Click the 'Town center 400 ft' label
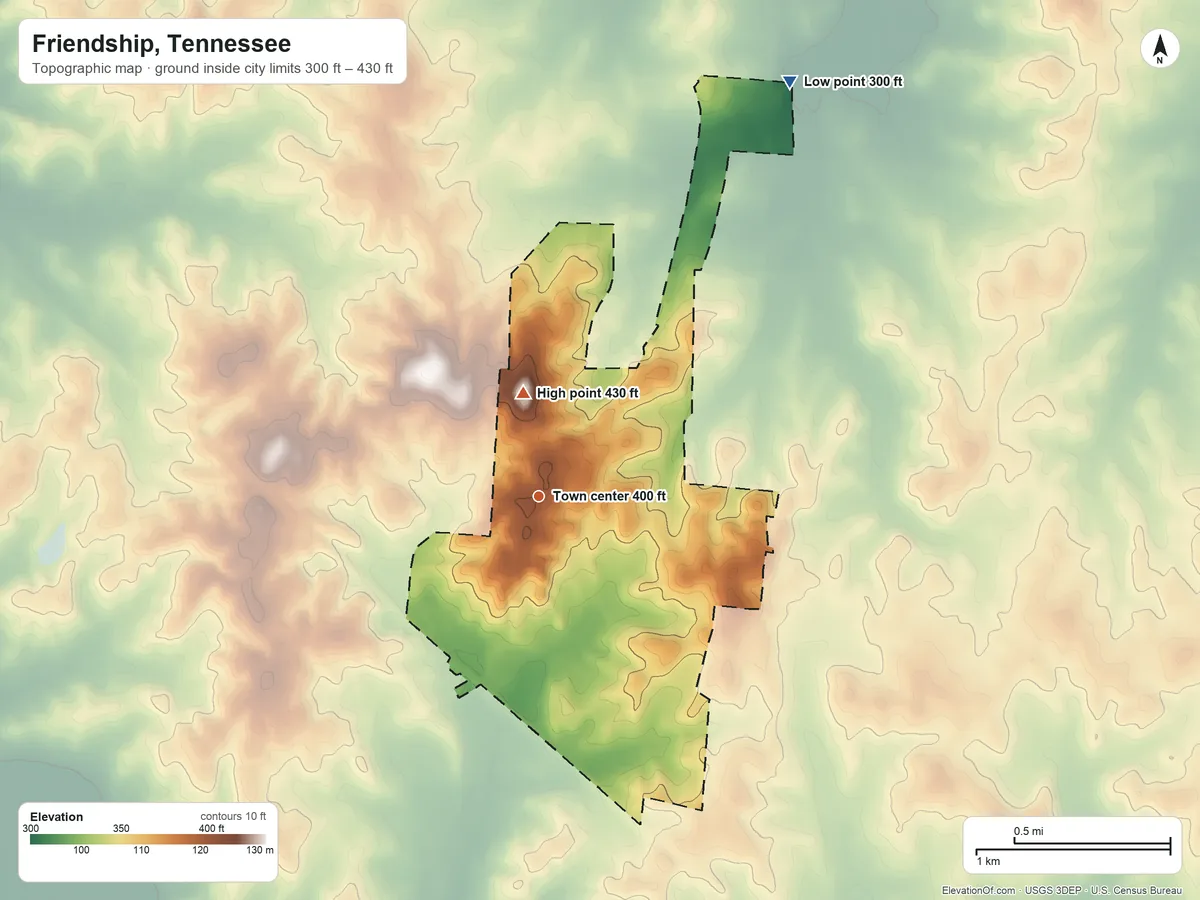 [x=609, y=496]
